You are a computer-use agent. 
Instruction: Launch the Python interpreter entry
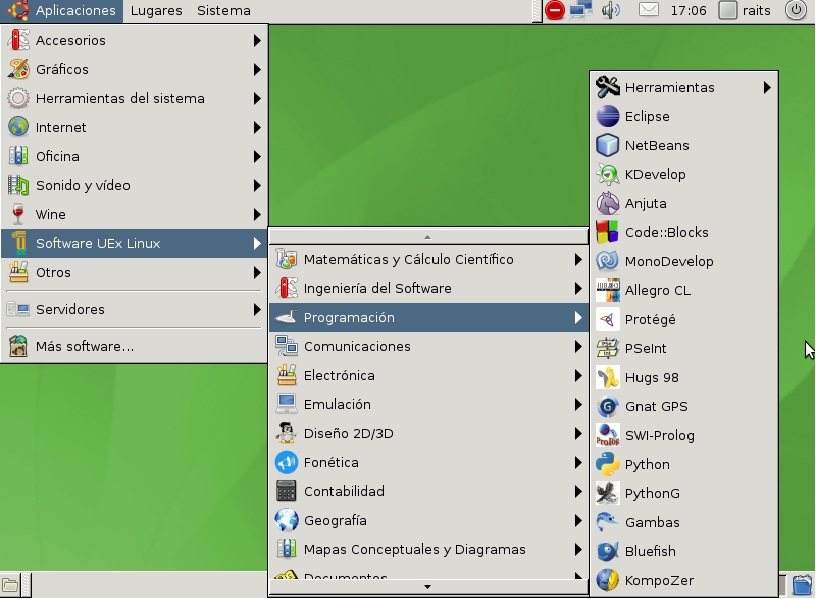coord(647,464)
